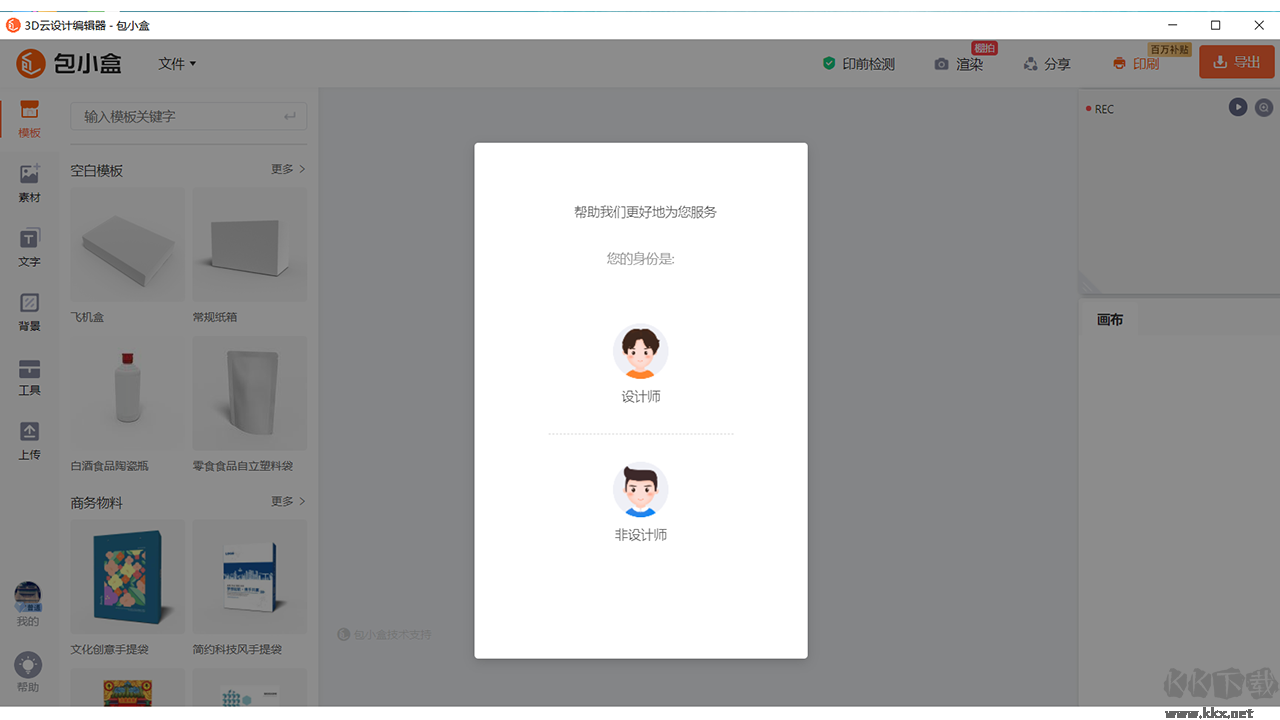Maximize the 包小盒 window
This screenshot has width=1280, height=720.
click(1215, 25)
